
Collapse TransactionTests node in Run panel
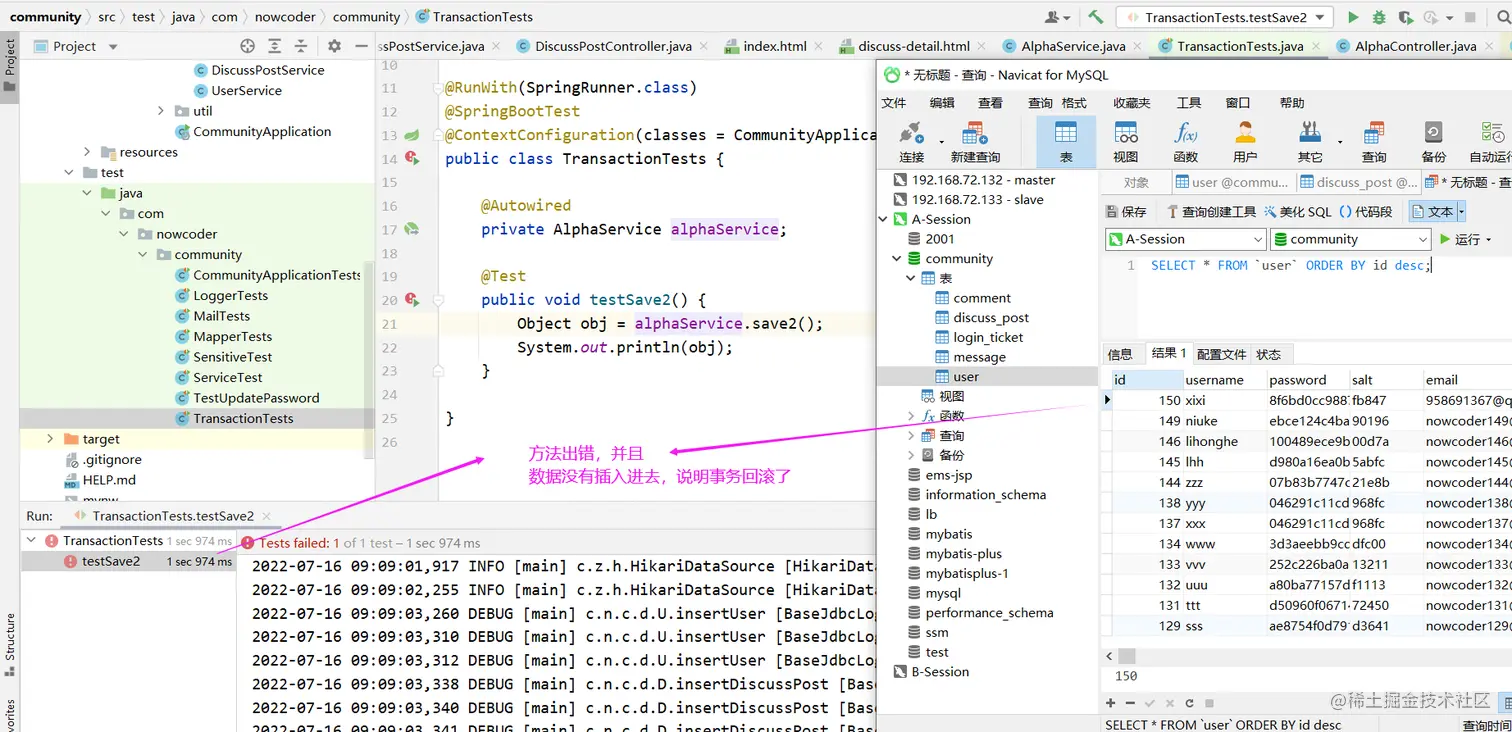pyautogui.click(x=30, y=541)
